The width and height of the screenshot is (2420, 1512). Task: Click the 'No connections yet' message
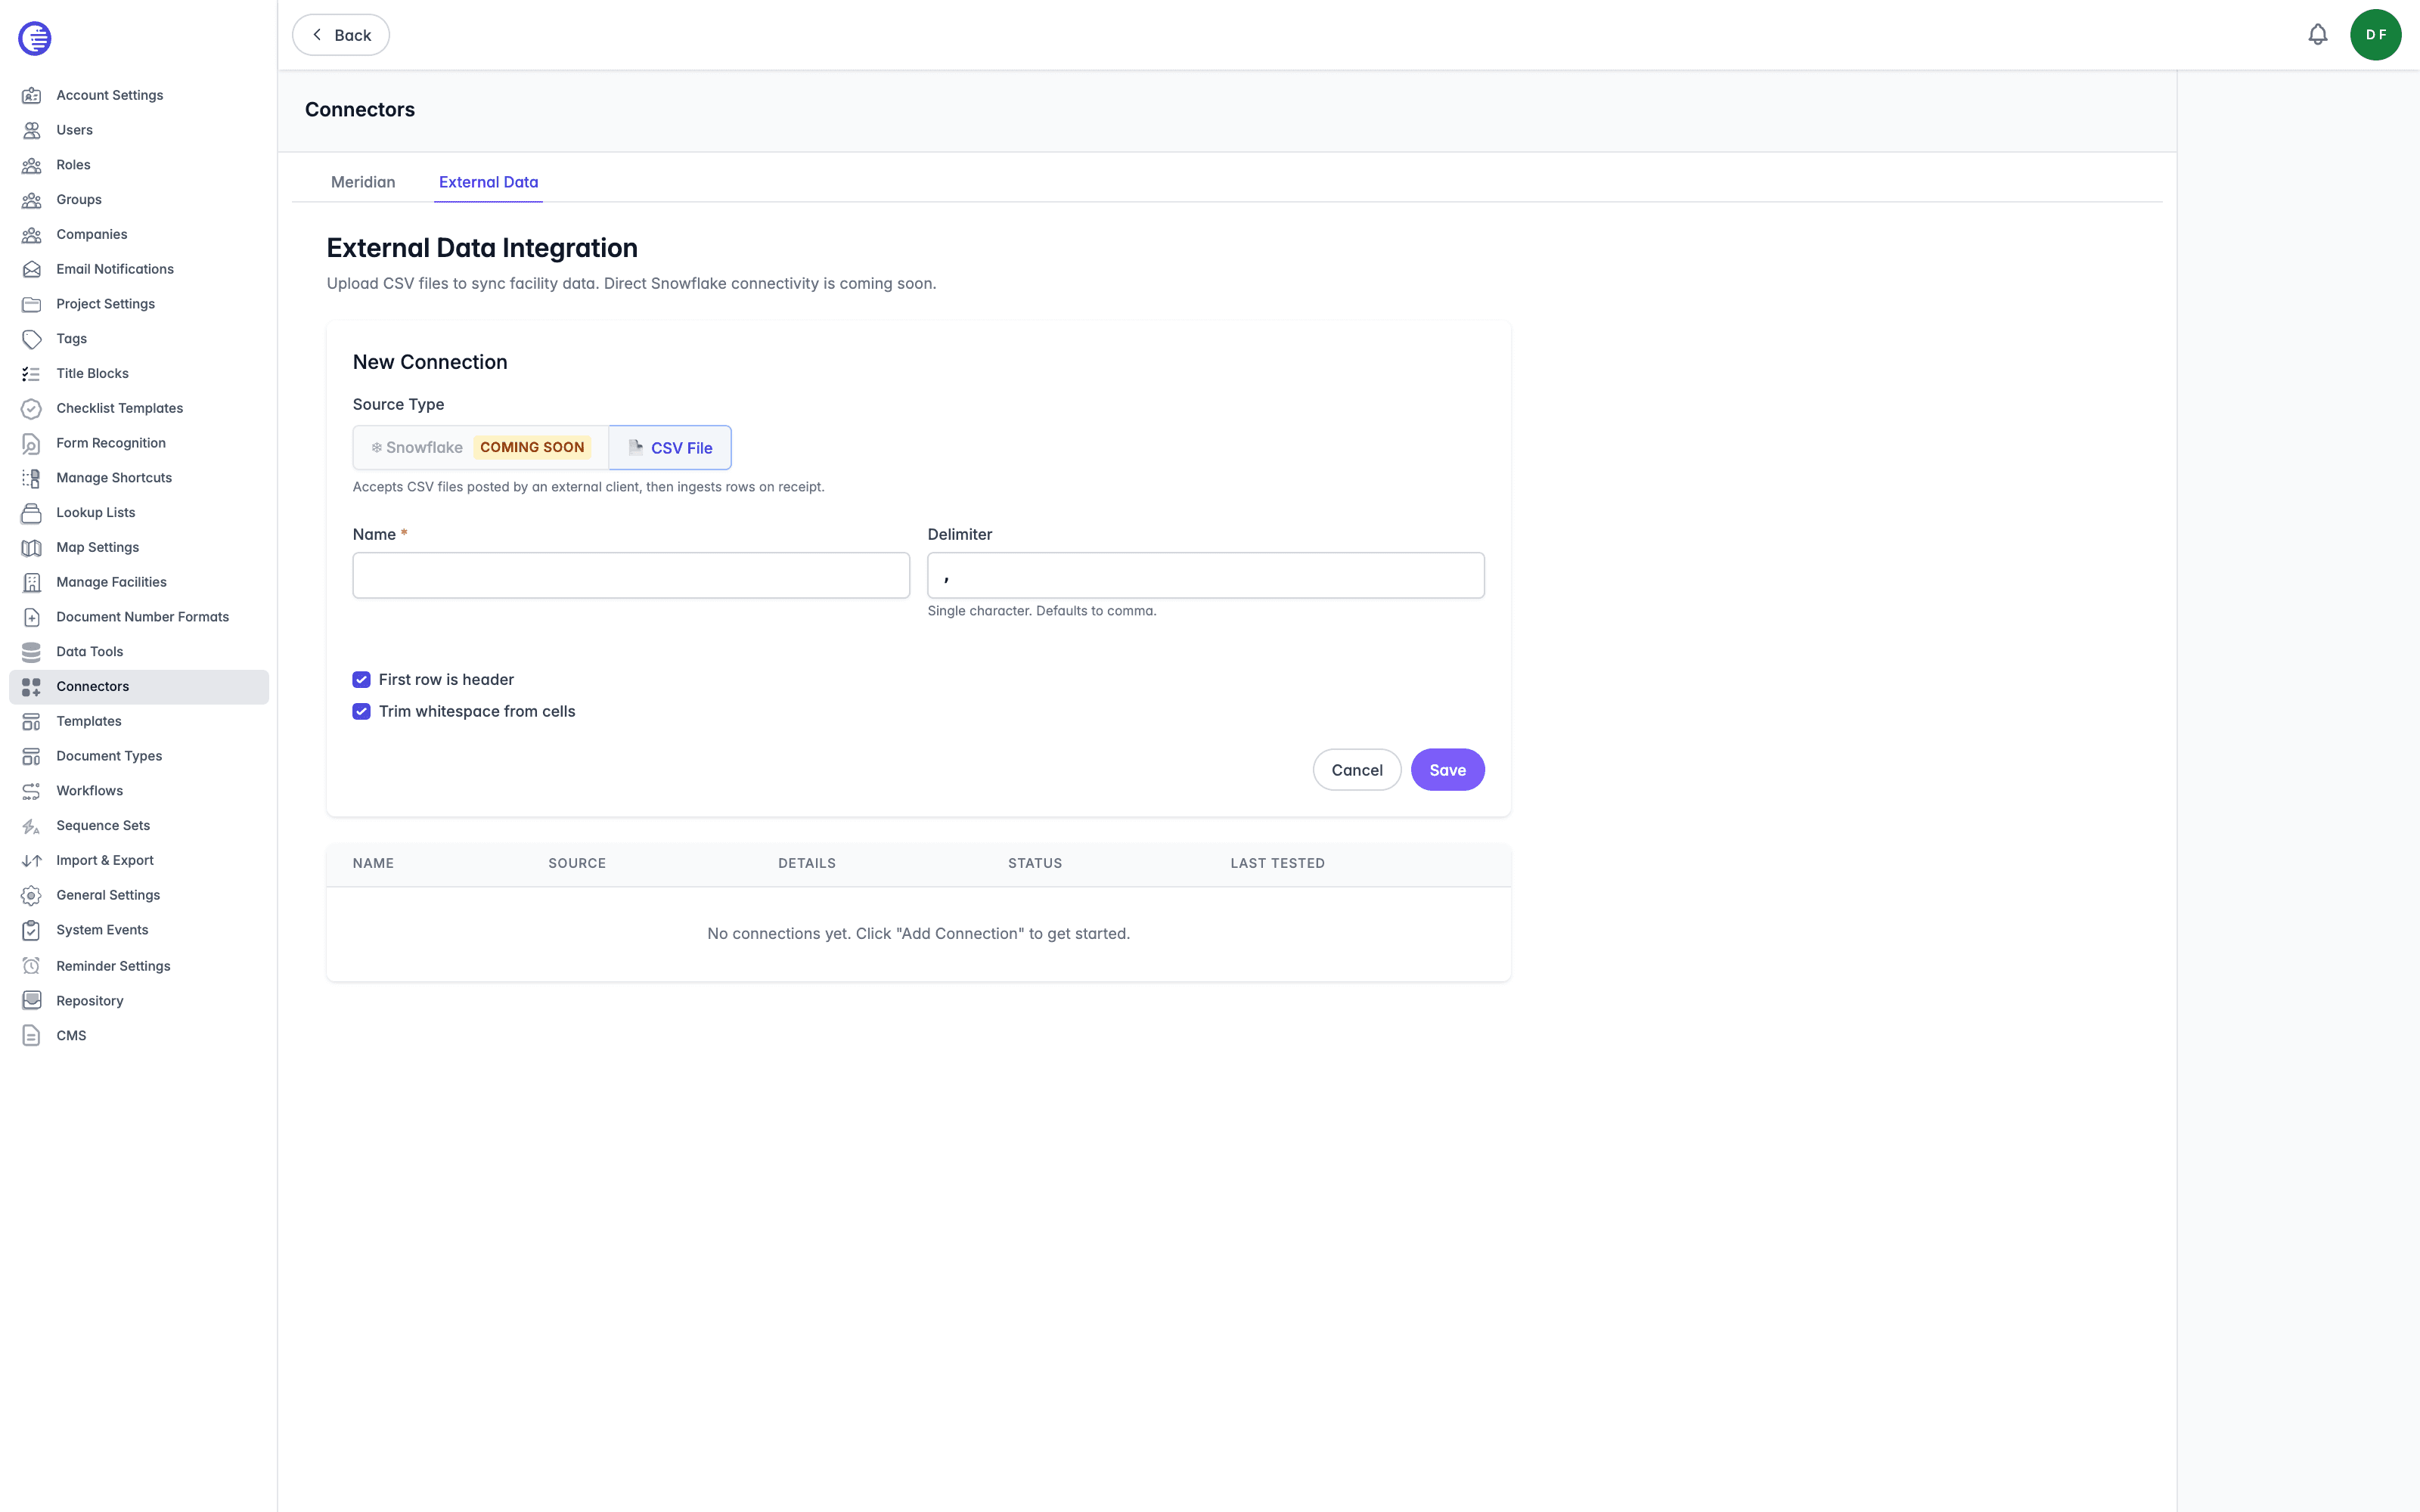[x=918, y=934]
